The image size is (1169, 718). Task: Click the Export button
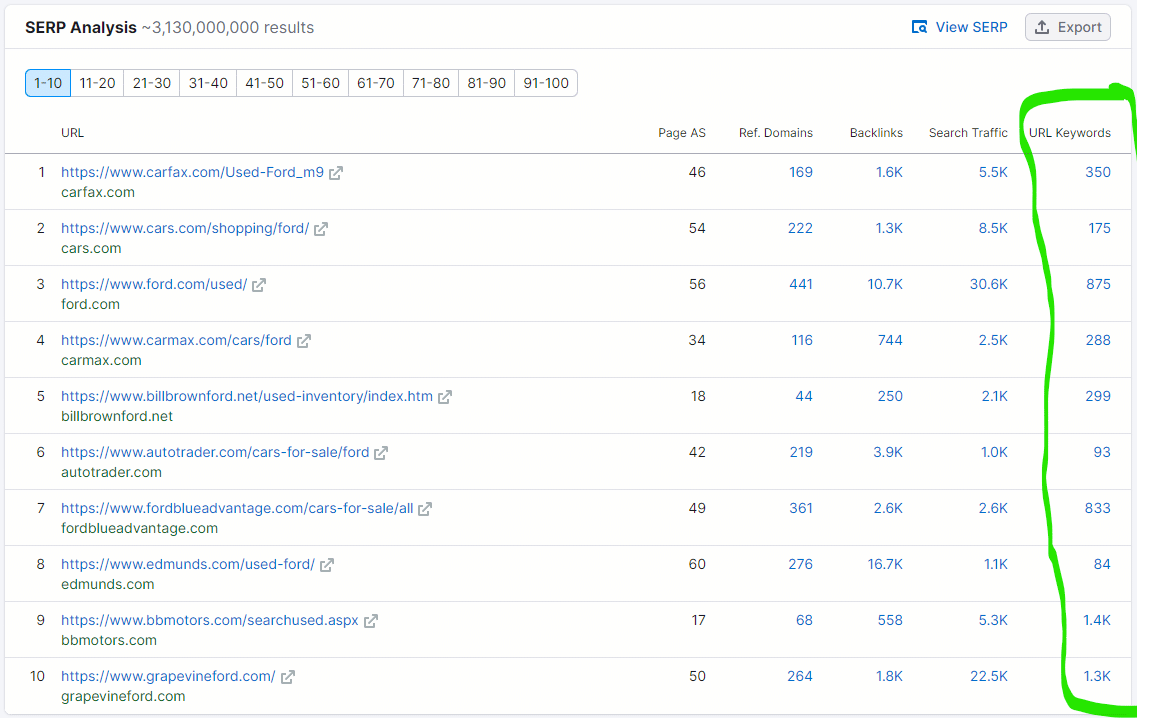tap(1068, 27)
